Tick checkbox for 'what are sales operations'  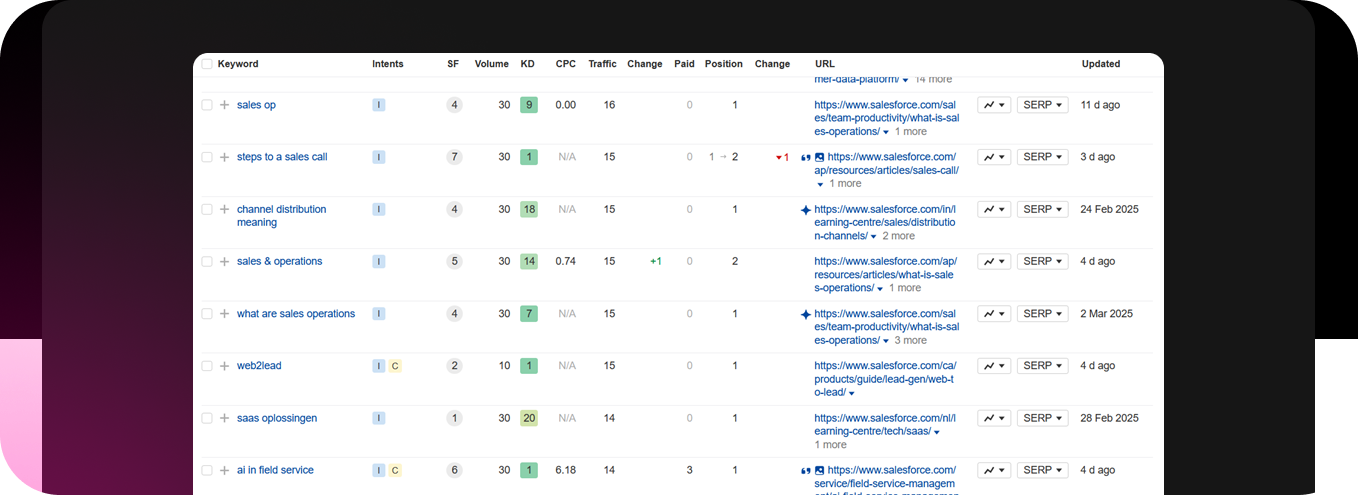coord(207,314)
